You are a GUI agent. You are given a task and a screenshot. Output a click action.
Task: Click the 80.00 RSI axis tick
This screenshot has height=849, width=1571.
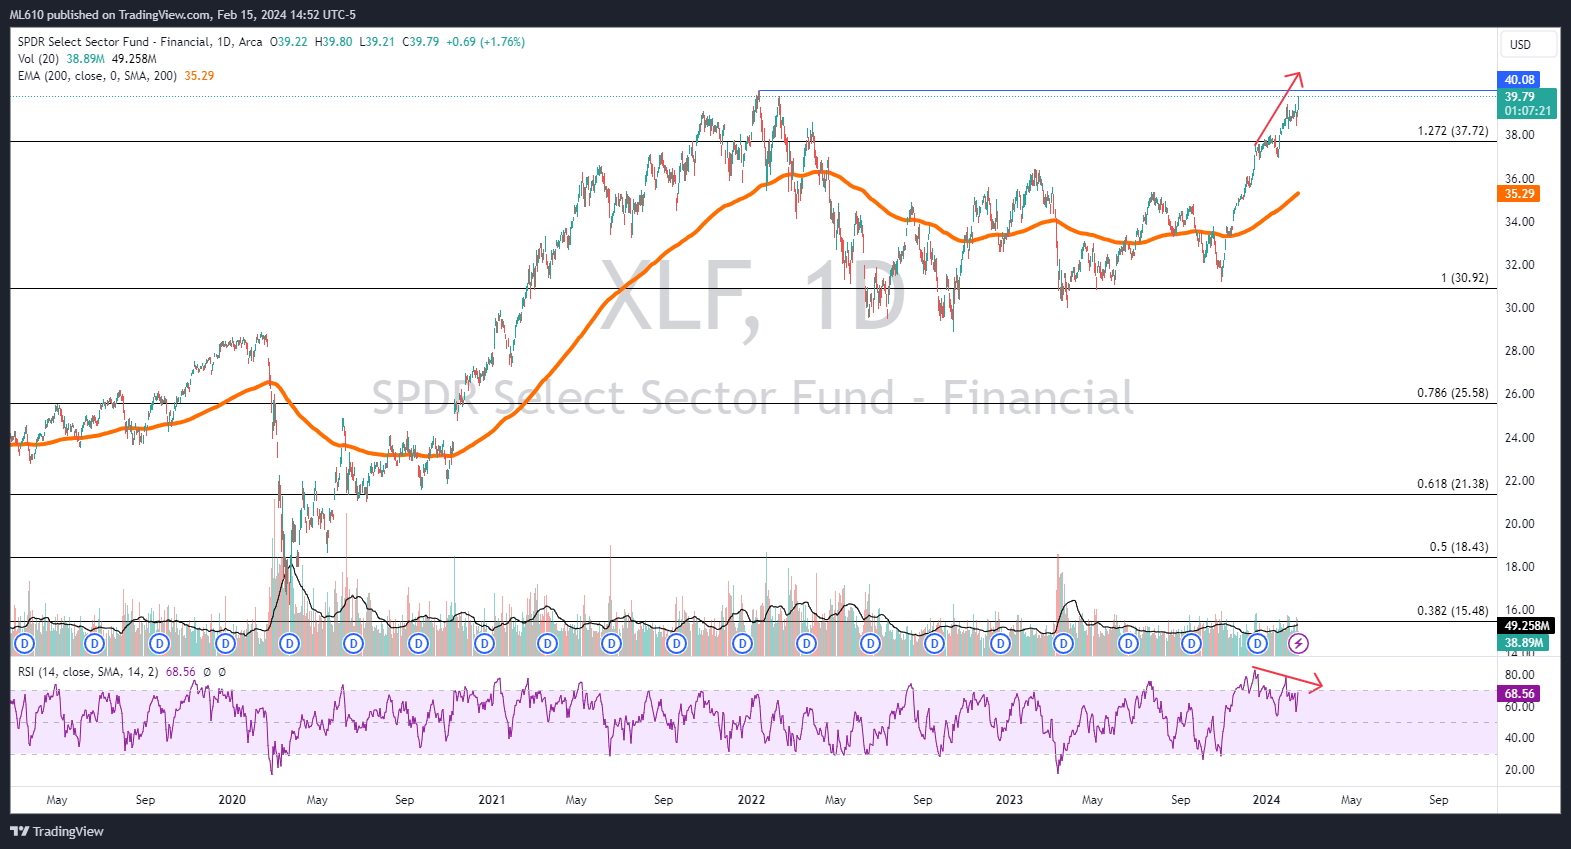coord(1519,675)
